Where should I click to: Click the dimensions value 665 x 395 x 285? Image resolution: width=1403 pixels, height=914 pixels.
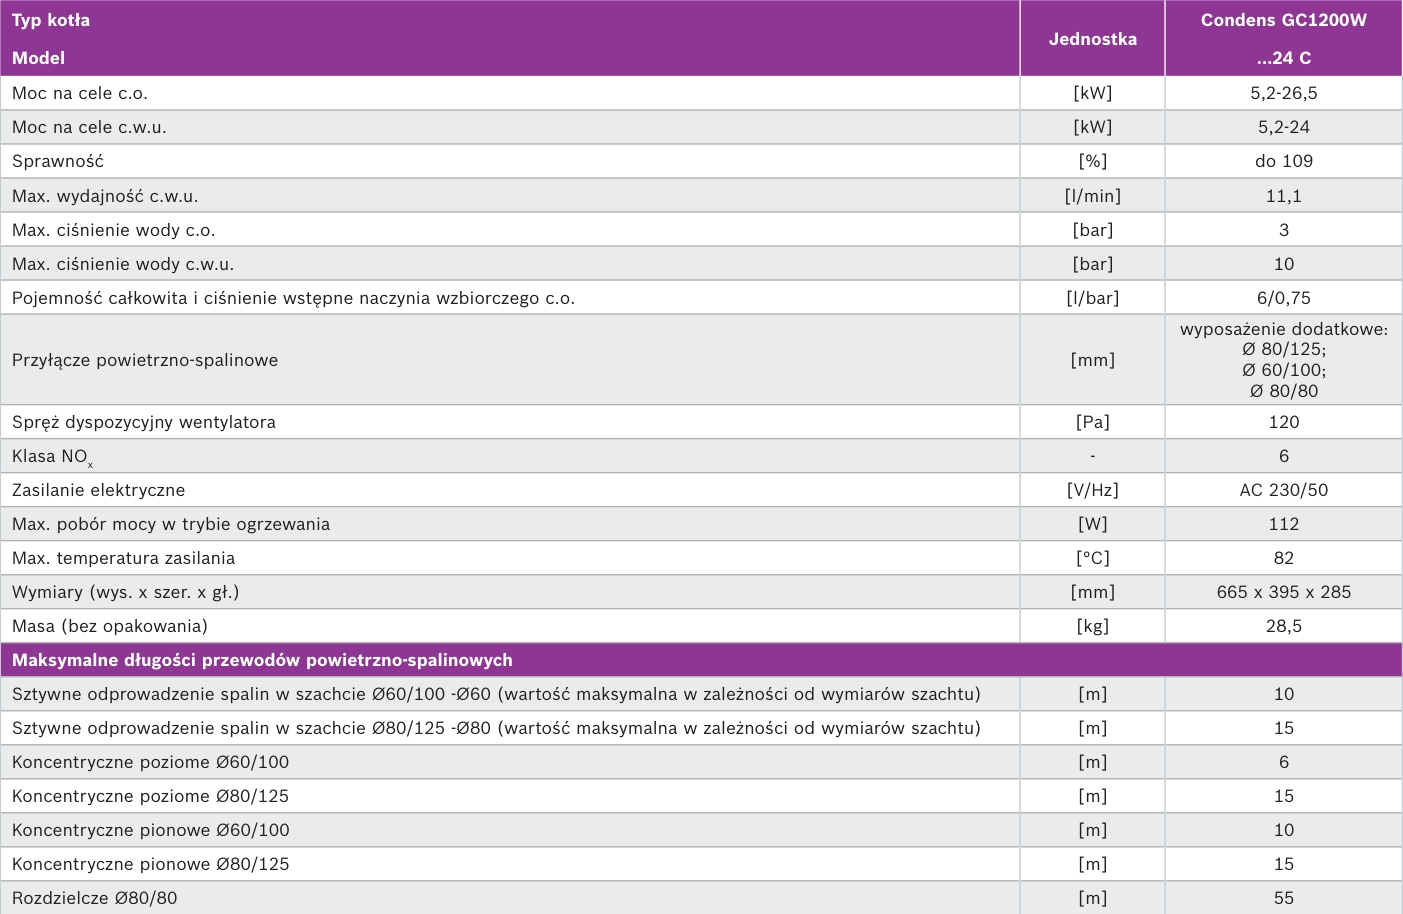[x=1284, y=592]
